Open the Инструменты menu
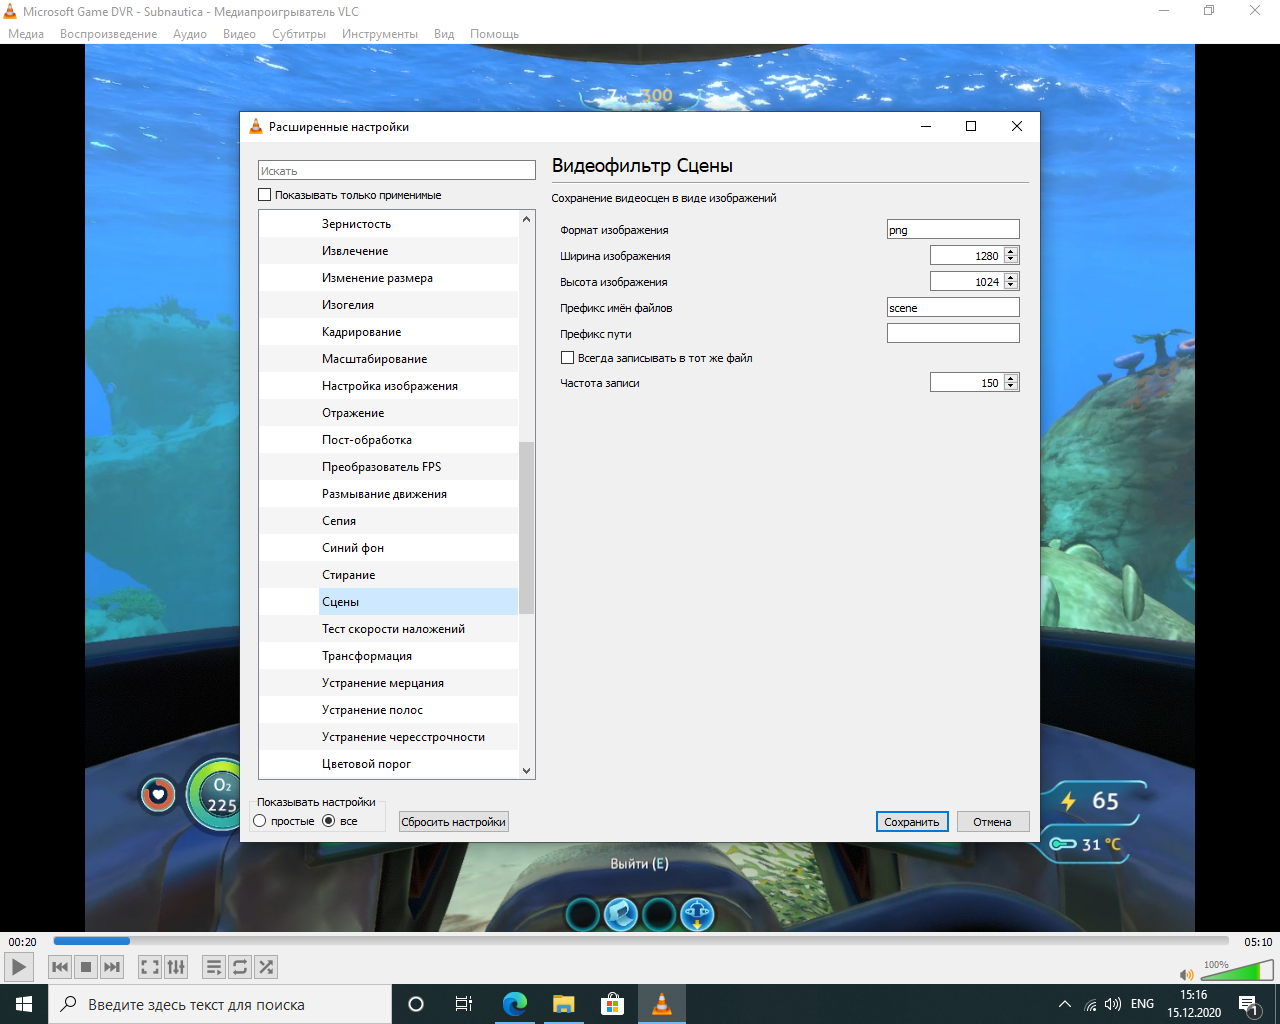1280x1024 pixels. pos(380,34)
